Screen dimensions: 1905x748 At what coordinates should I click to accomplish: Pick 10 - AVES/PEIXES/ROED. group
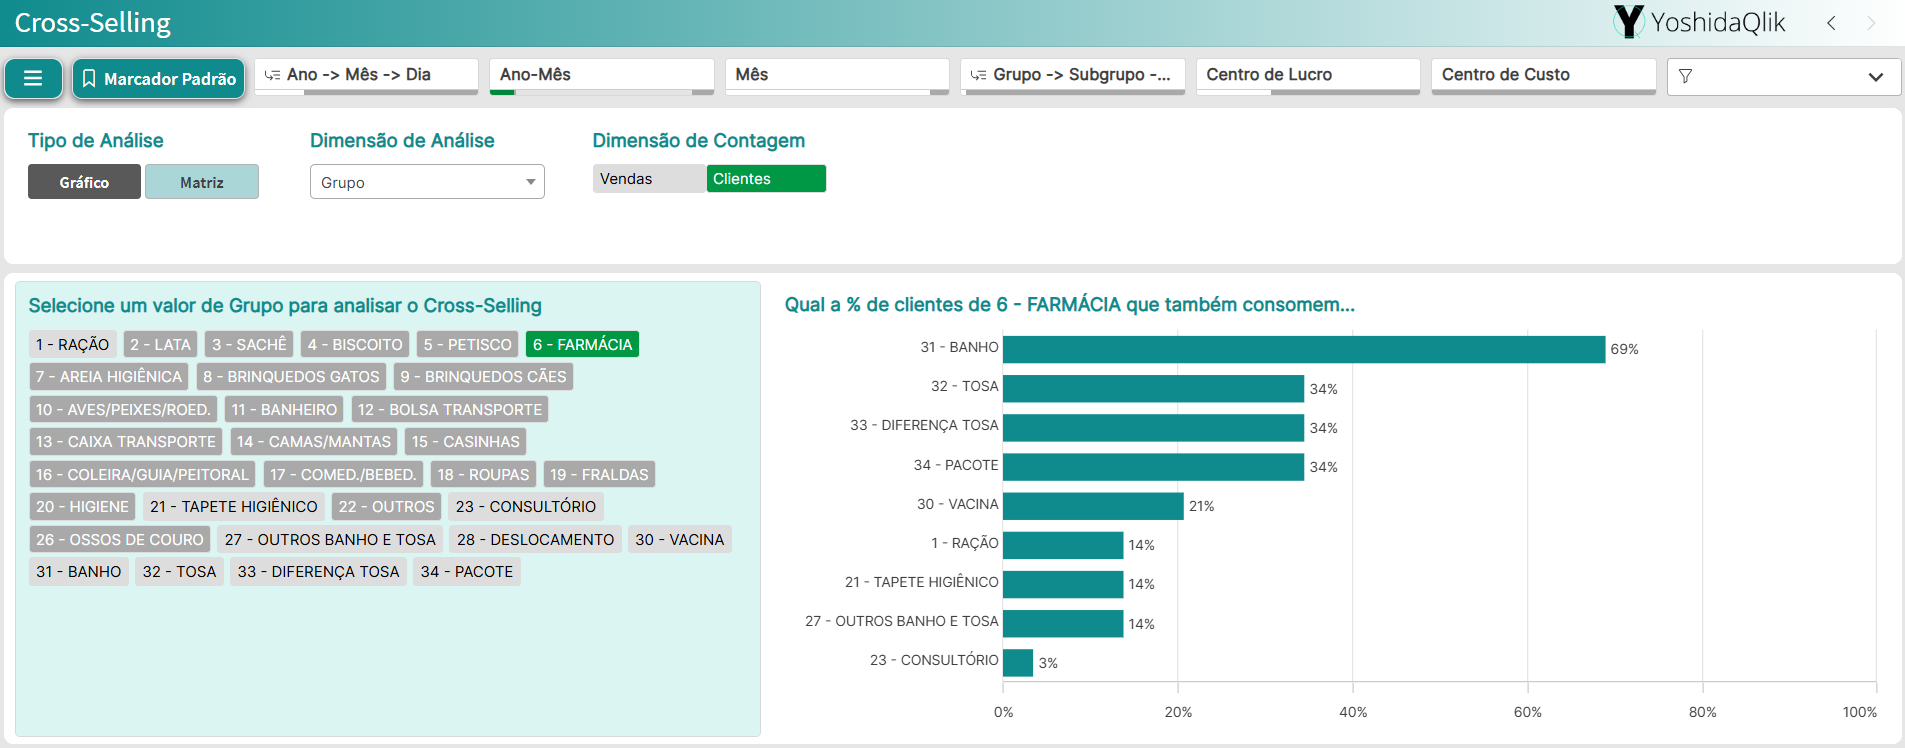(x=123, y=409)
